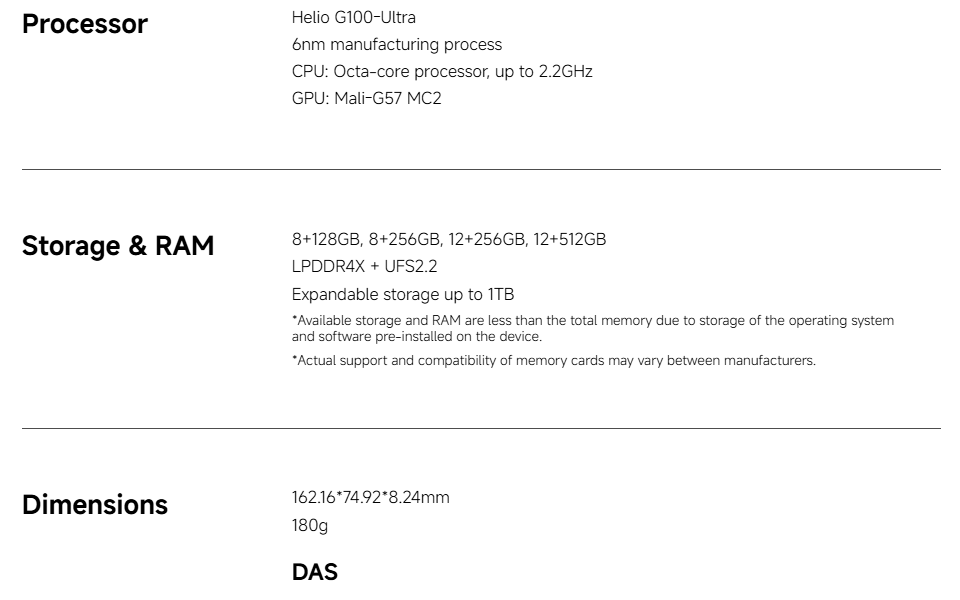Click the GPU Mali-G57 MC2 line
Image resolution: width=960 pixels, height=600 pixels.
[x=366, y=98]
